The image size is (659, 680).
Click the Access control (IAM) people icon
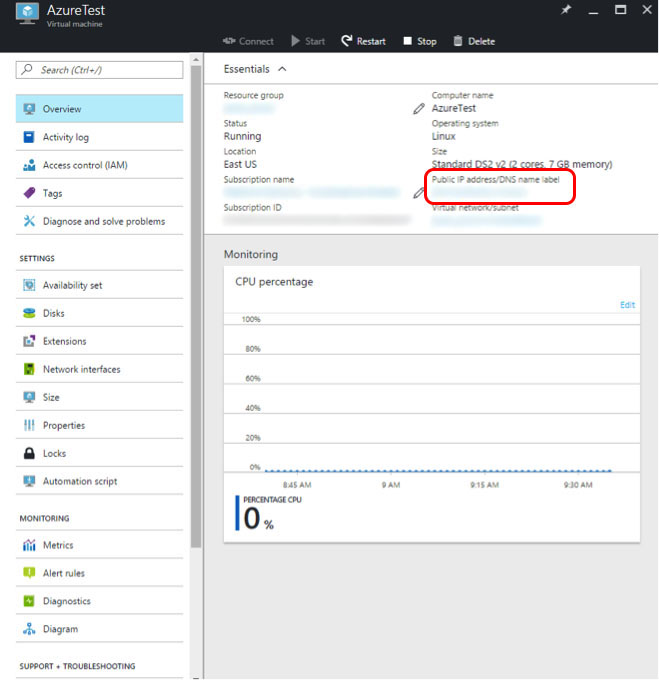point(29,165)
